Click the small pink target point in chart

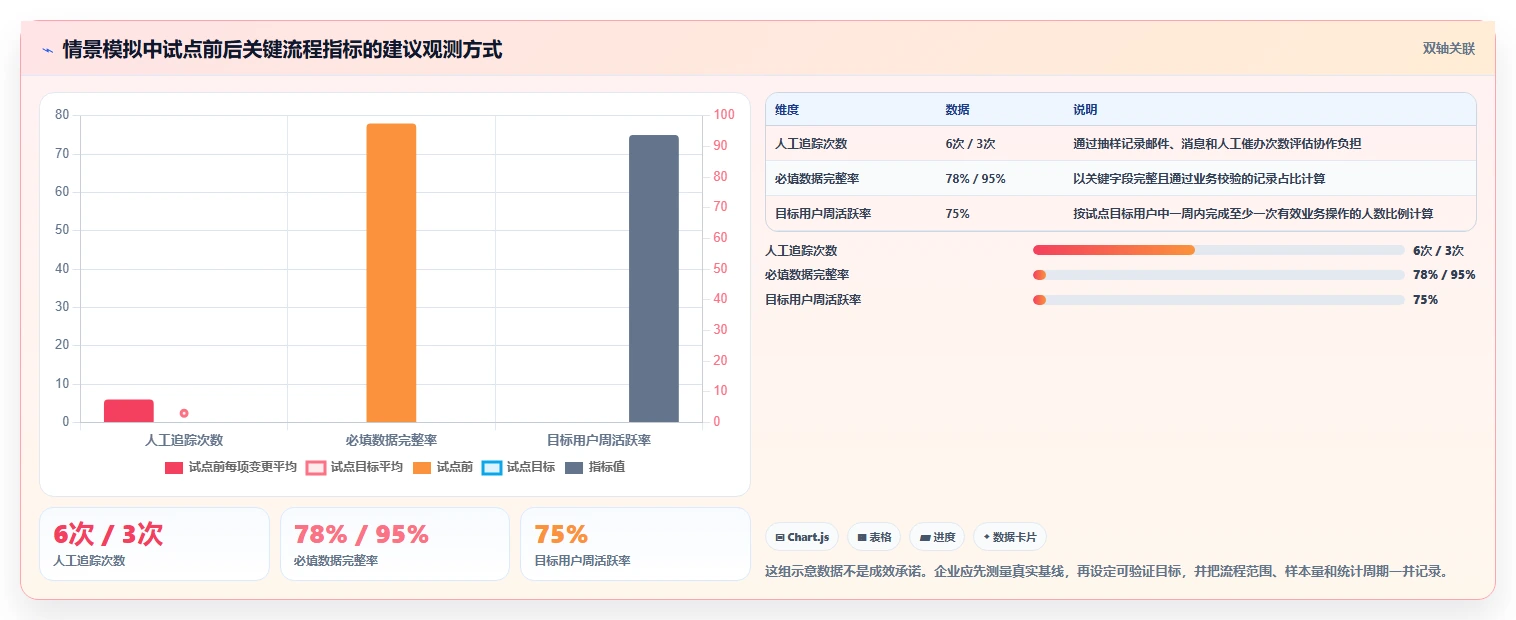184,413
